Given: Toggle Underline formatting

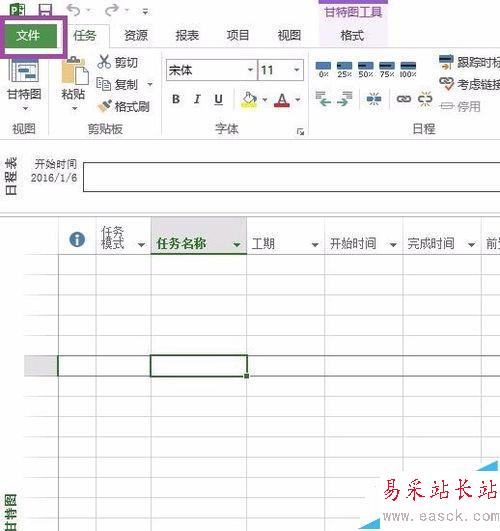Looking at the screenshot, I should (x=218, y=99).
